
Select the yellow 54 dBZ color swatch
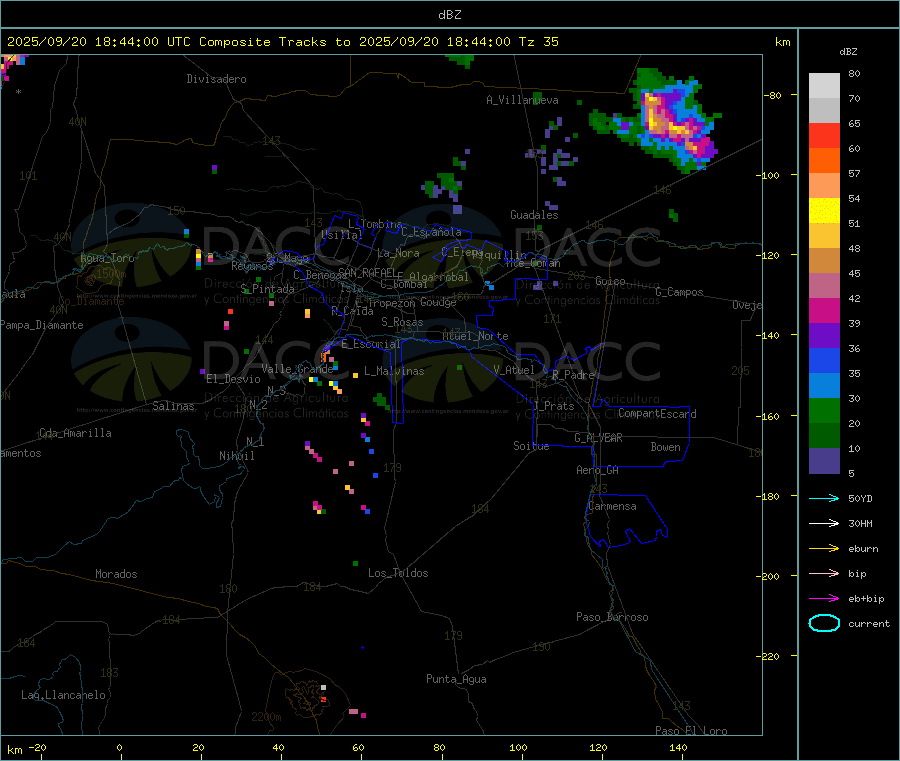pos(824,211)
